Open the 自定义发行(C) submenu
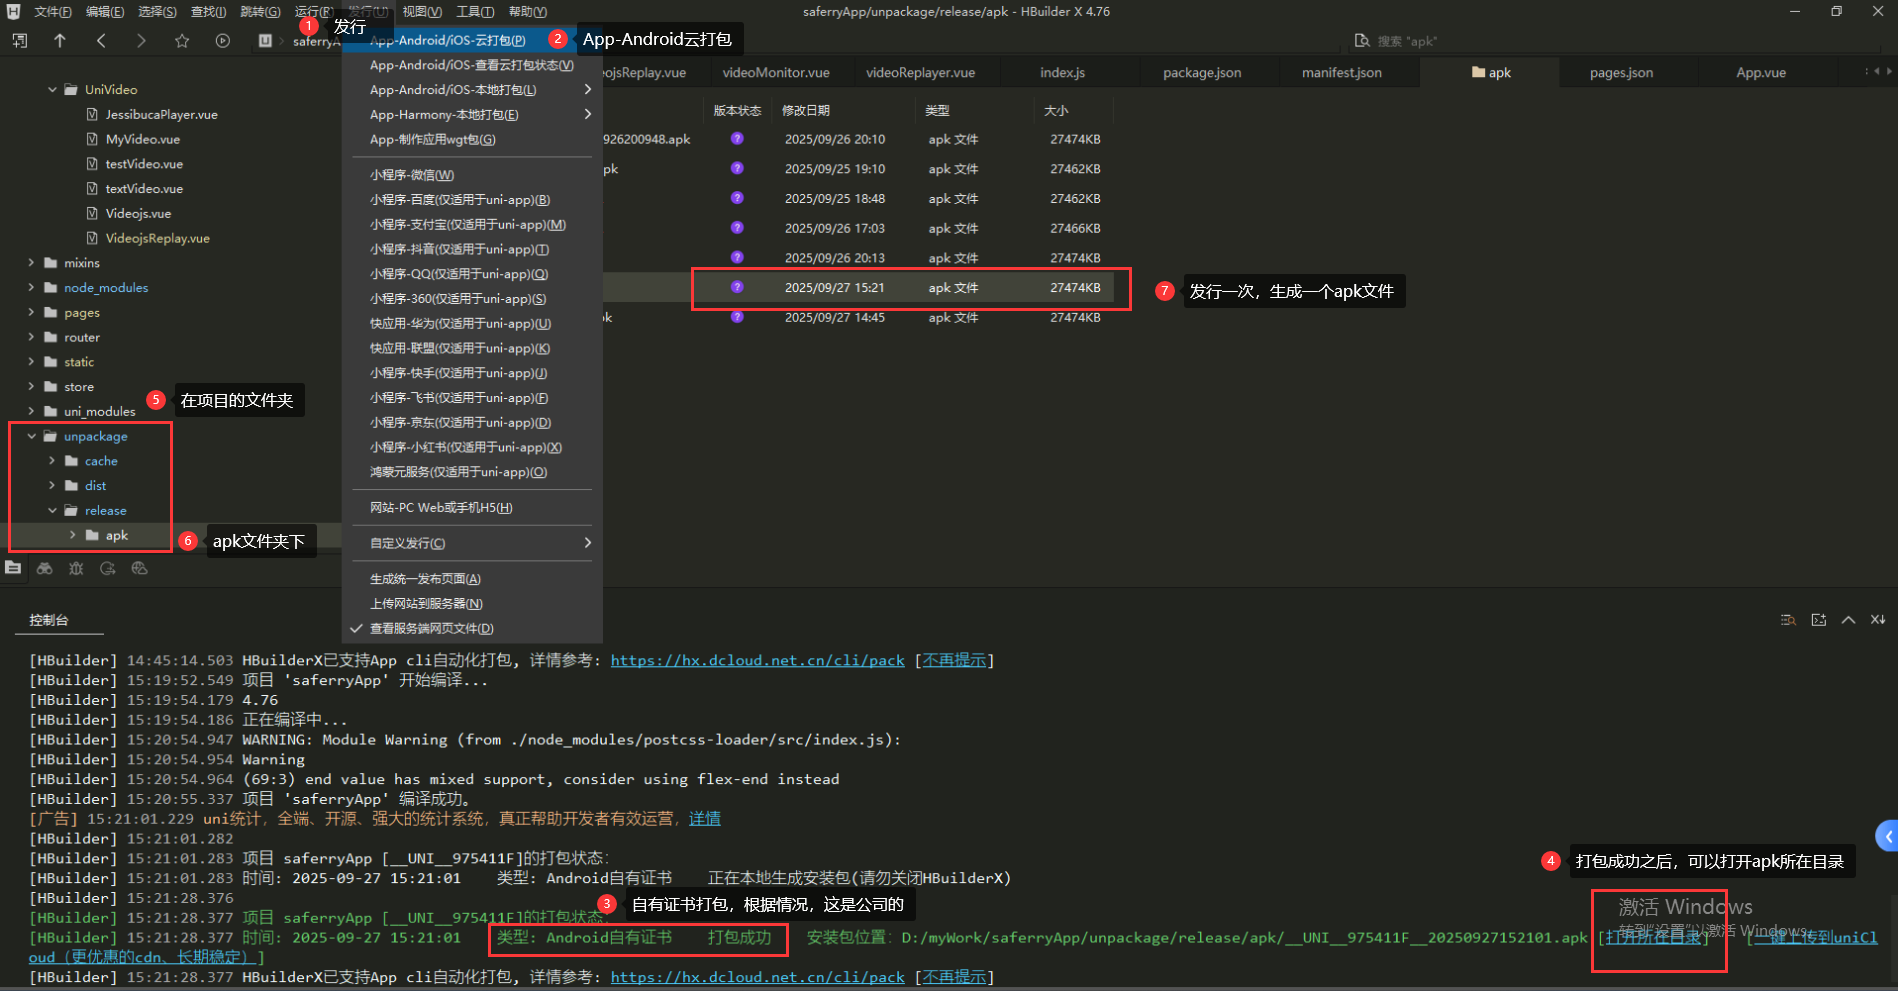 (x=472, y=543)
